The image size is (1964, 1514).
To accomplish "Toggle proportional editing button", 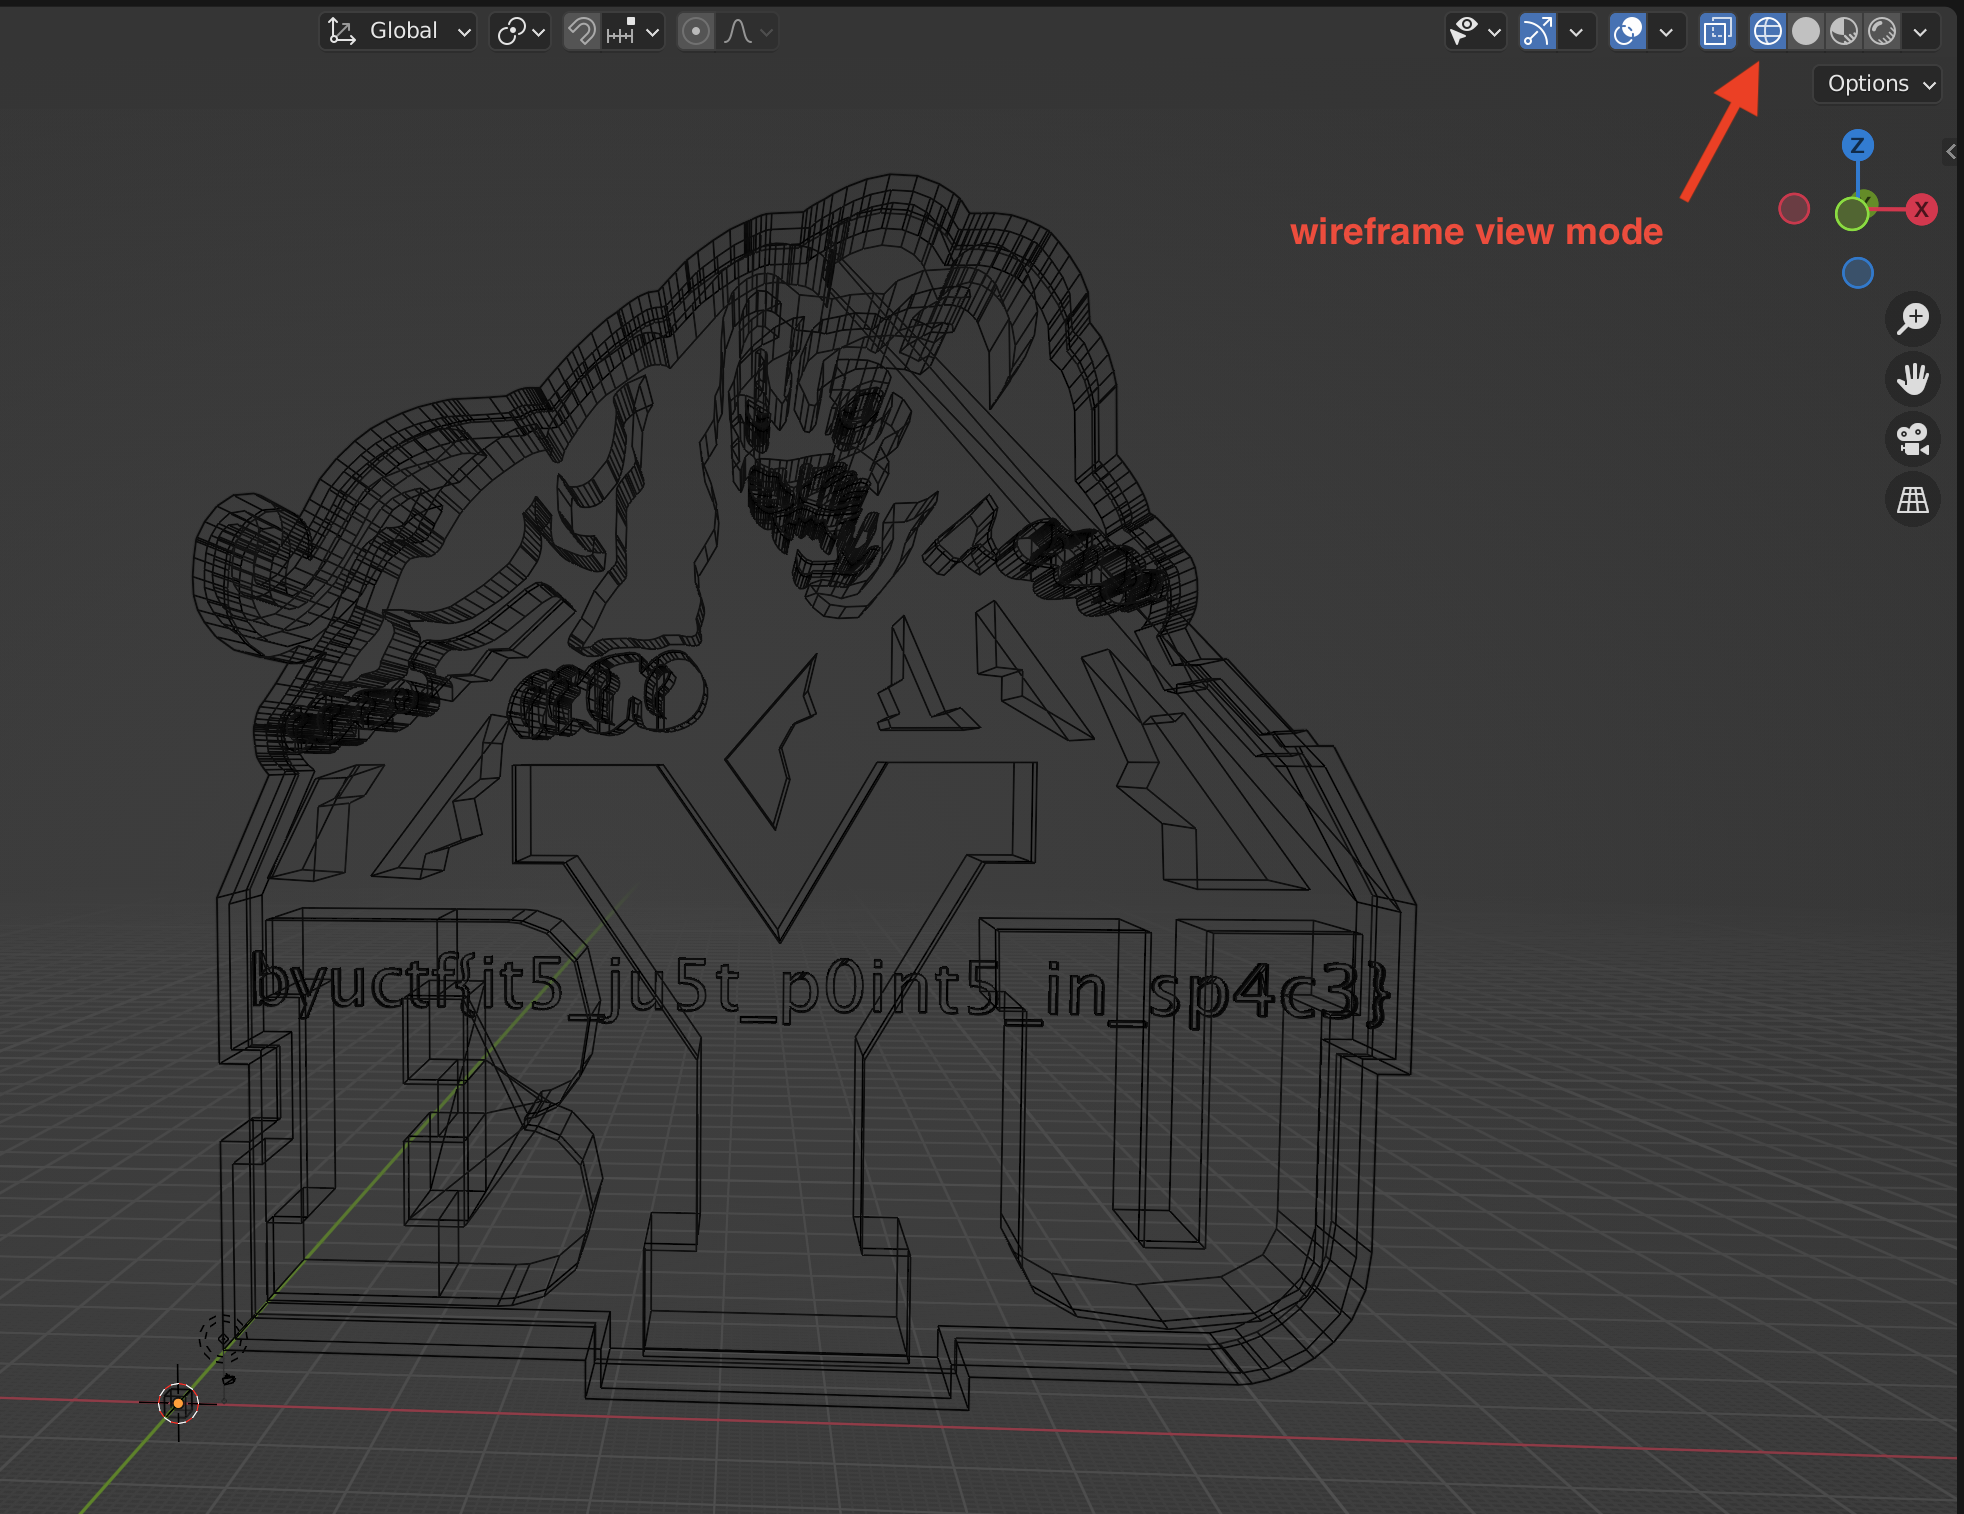I will click(696, 32).
